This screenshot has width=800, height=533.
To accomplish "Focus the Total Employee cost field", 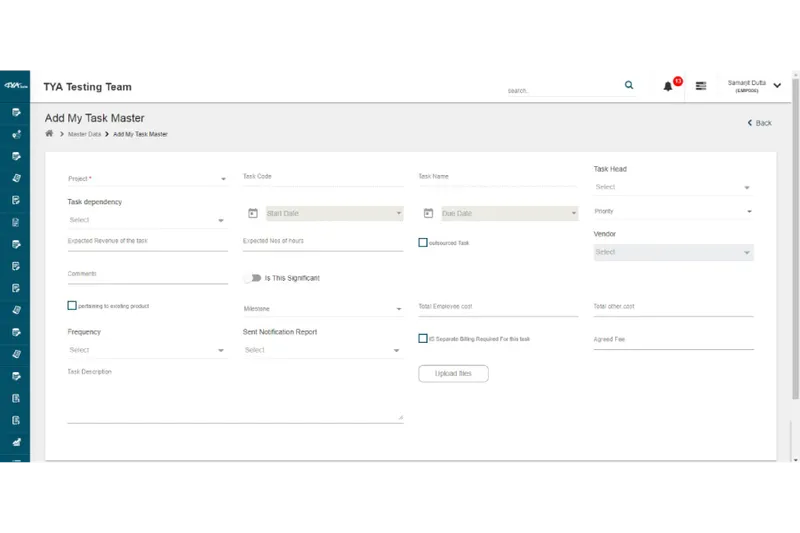I will coord(498,308).
